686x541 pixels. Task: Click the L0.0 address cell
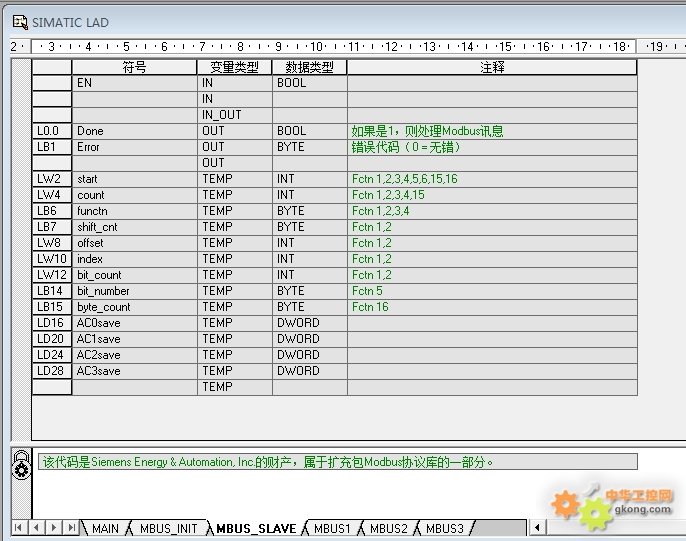52,131
